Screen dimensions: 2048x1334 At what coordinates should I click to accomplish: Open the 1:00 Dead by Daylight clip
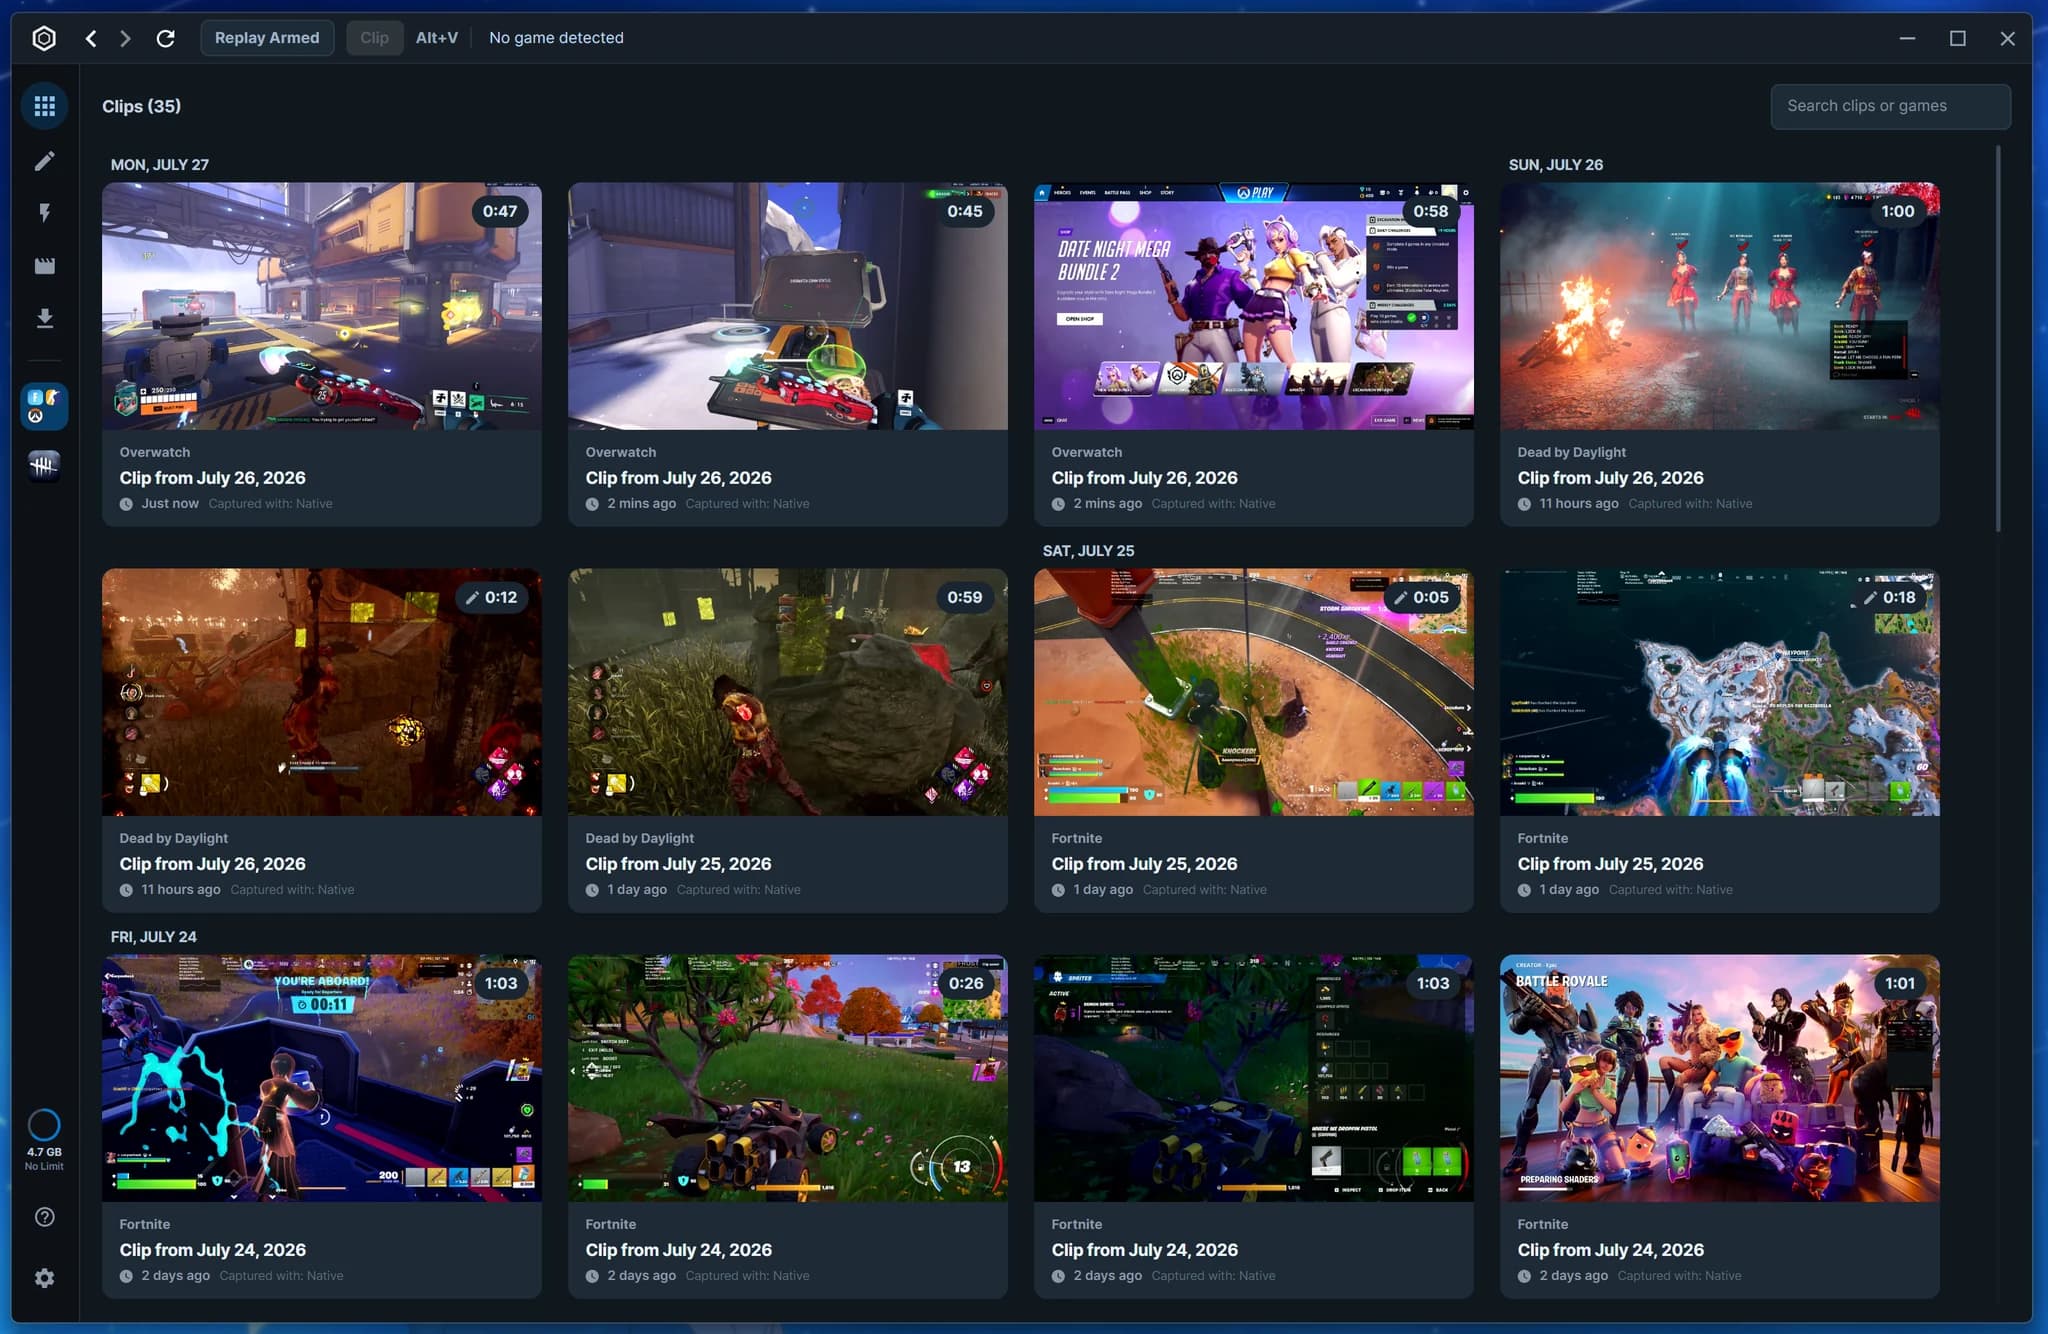click(1720, 306)
